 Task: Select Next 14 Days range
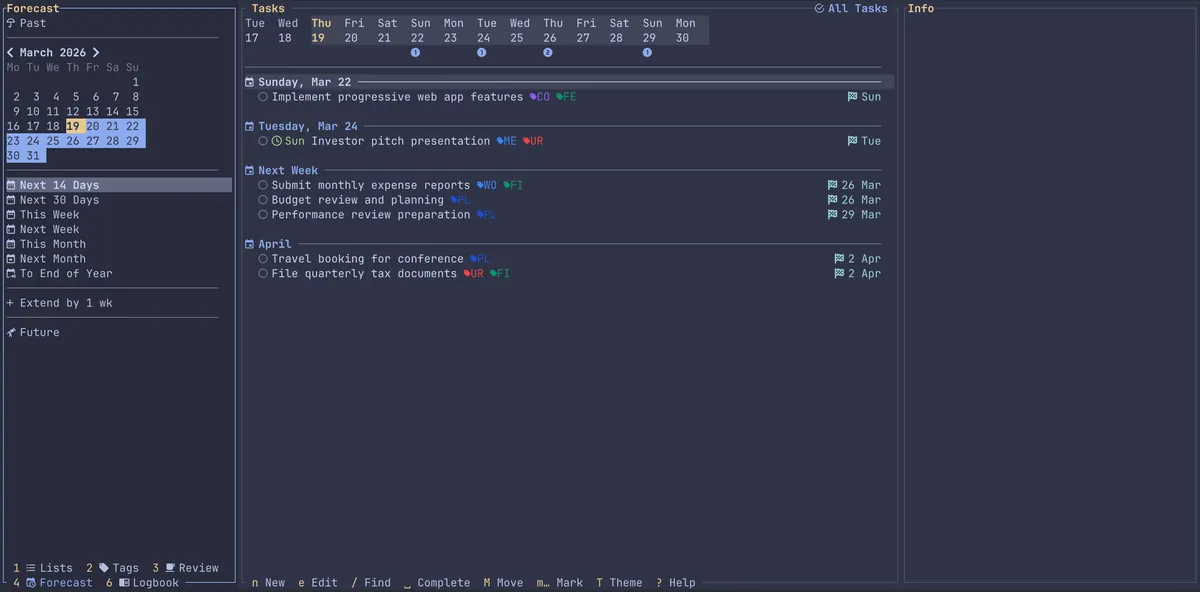coord(119,185)
